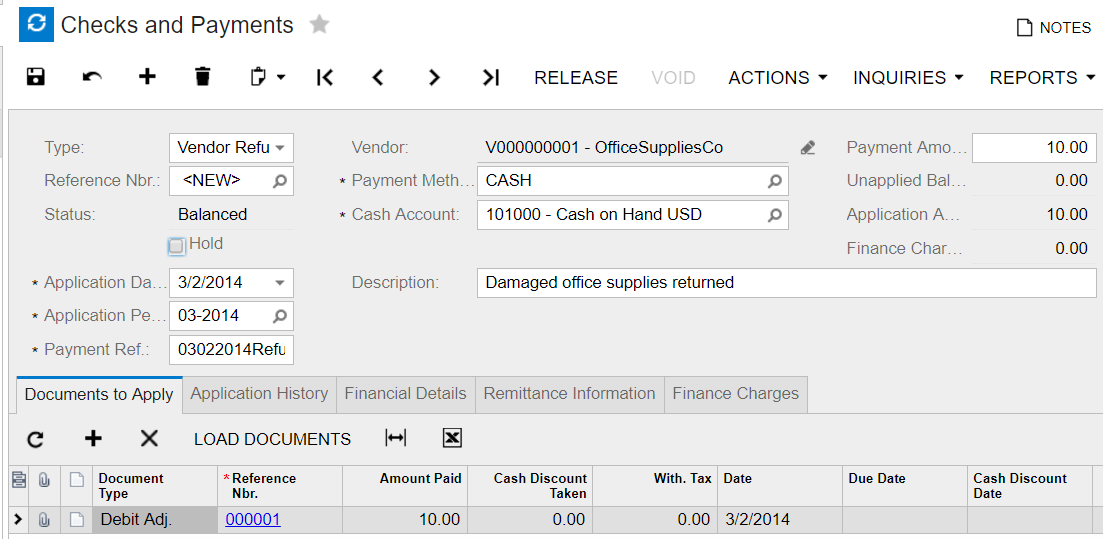Click the refresh icon beside Checks and Payments
The width and height of the screenshot is (1103, 539).
coord(37,25)
